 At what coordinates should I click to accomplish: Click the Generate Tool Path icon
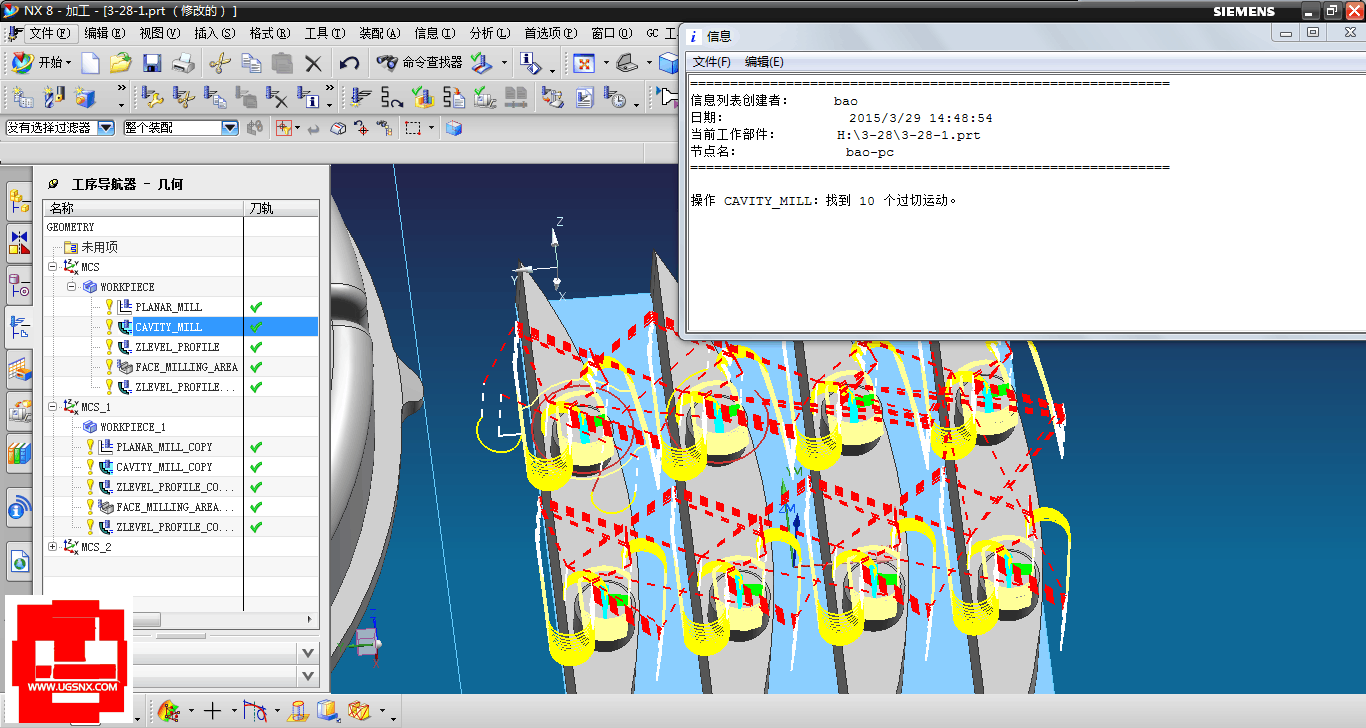[361, 97]
